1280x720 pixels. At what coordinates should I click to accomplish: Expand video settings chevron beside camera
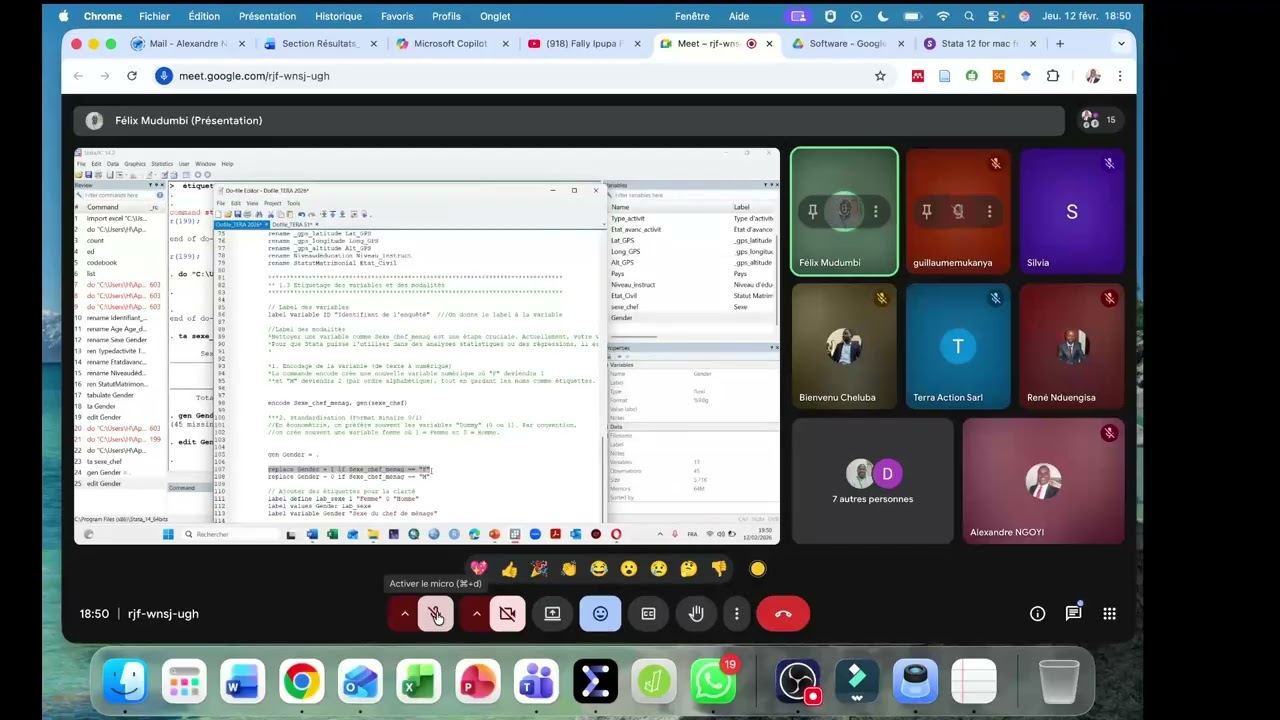pyautogui.click(x=476, y=614)
